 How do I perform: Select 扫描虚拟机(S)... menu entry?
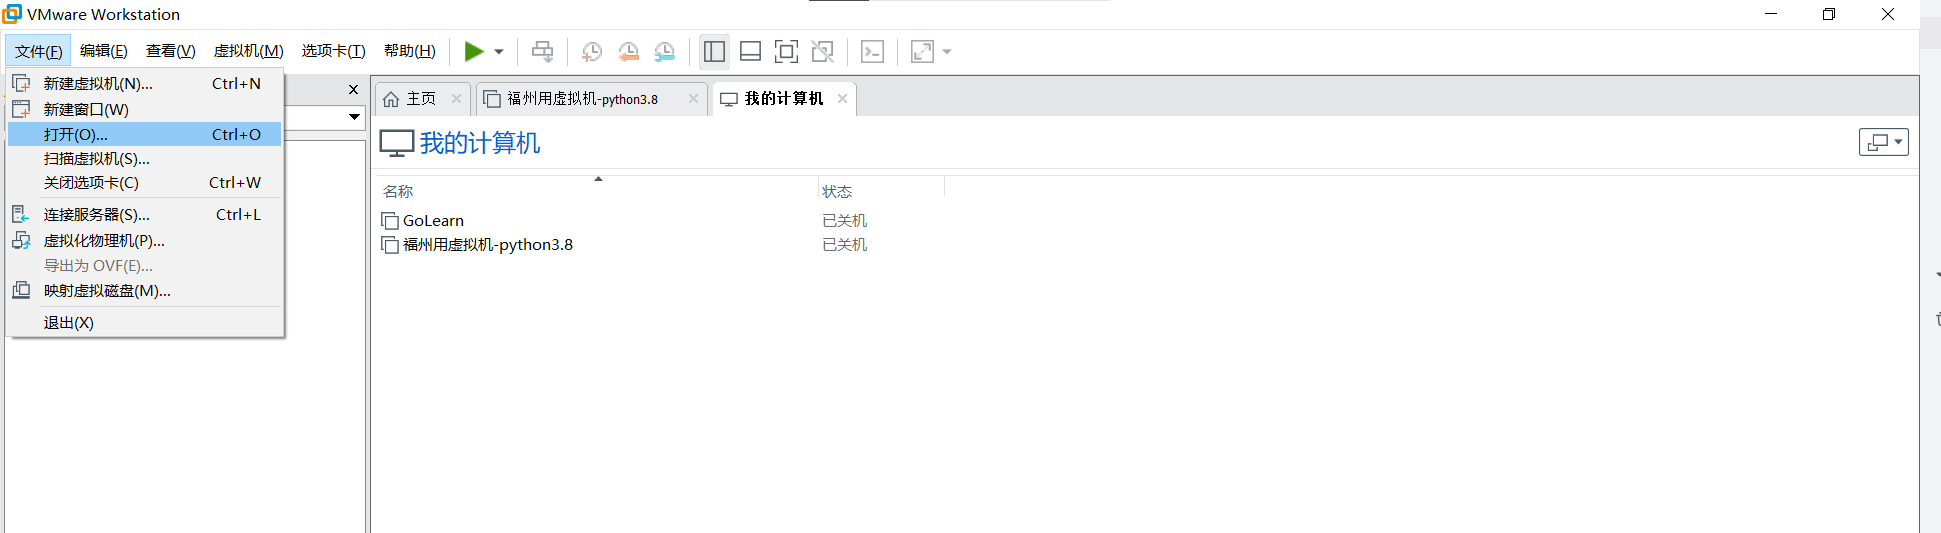[145, 158]
